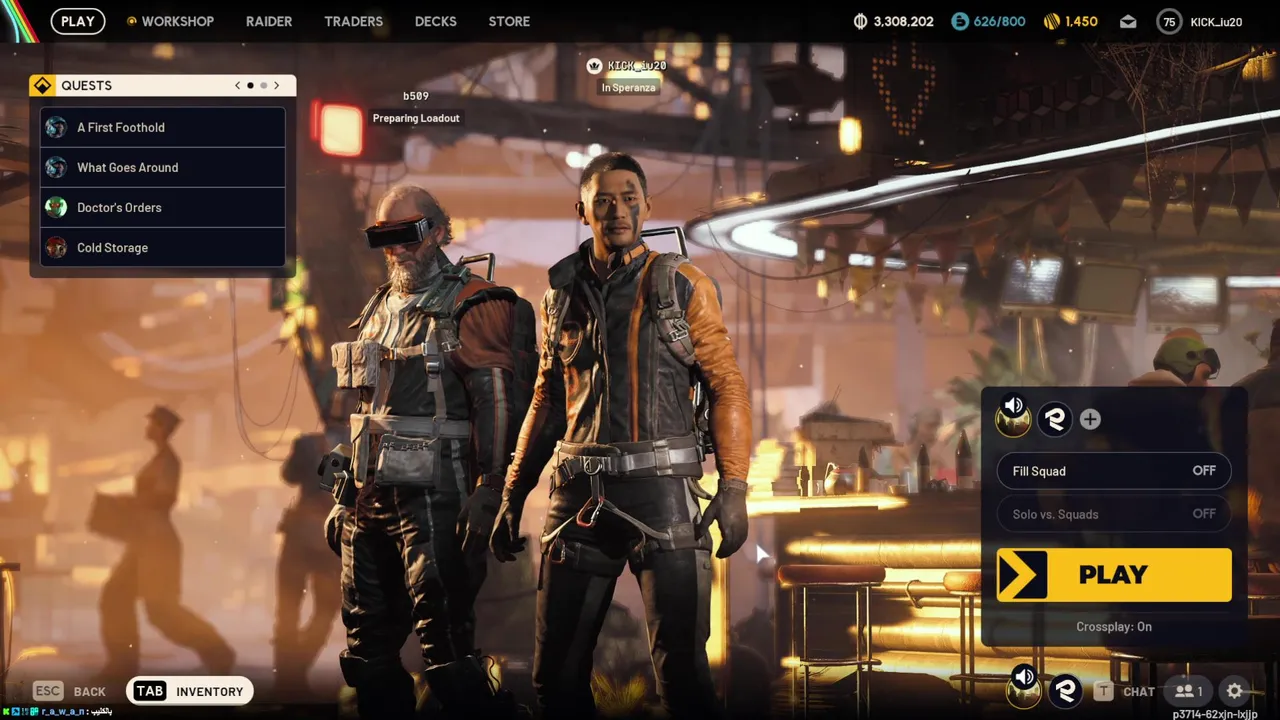Image resolution: width=1280 pixels, height=720 pixels.
Task: Switch to the RAIDER tab
Action: tap(269, 21)
